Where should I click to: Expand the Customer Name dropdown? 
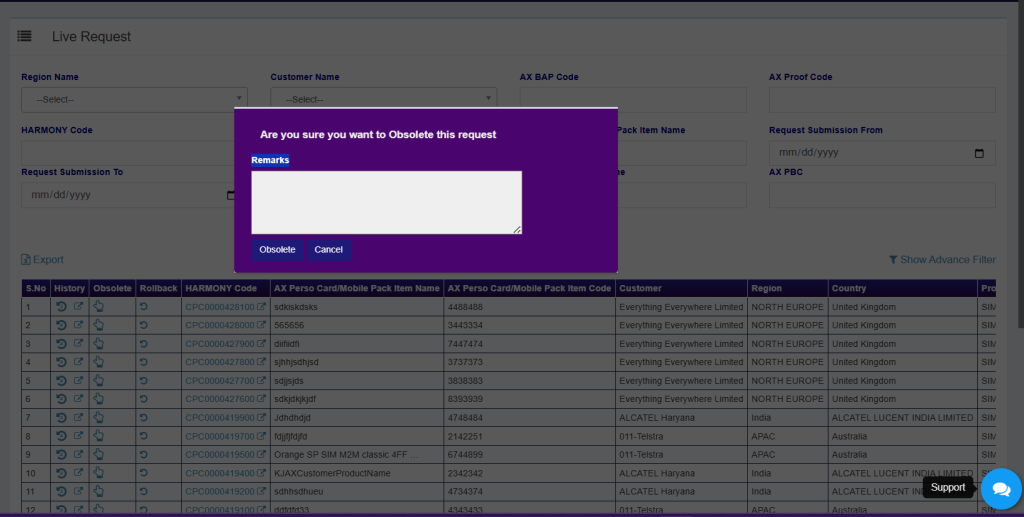pyautogui.click(x=383, y=99)
